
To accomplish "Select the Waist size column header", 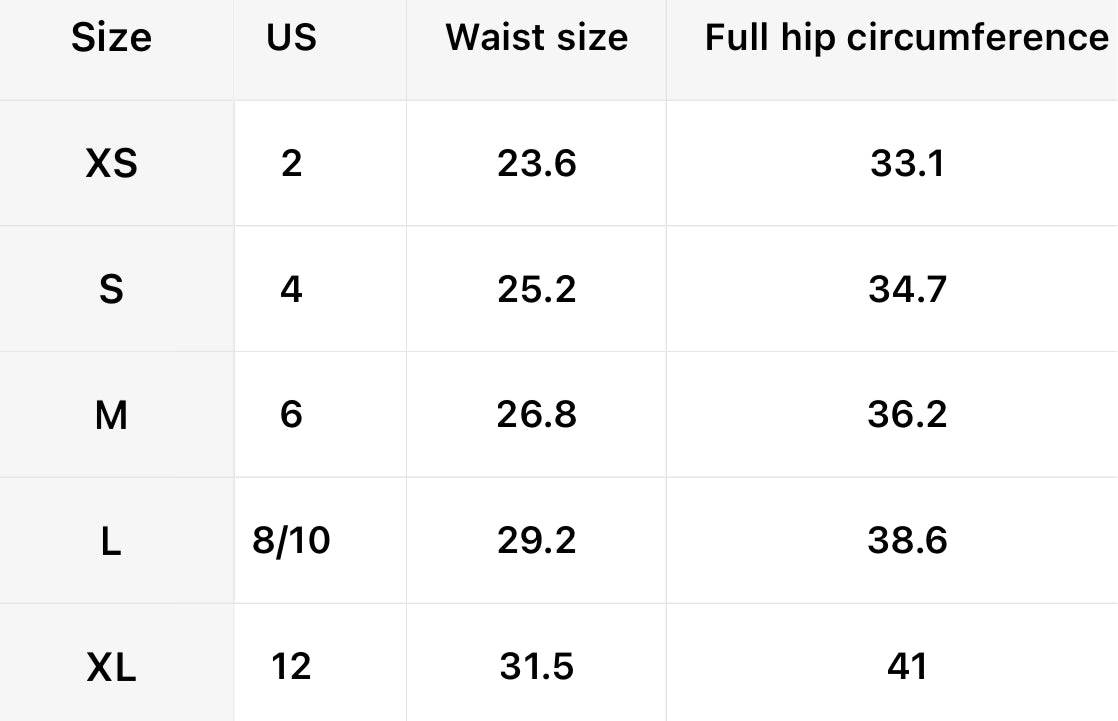I will [x=537, y=38].
